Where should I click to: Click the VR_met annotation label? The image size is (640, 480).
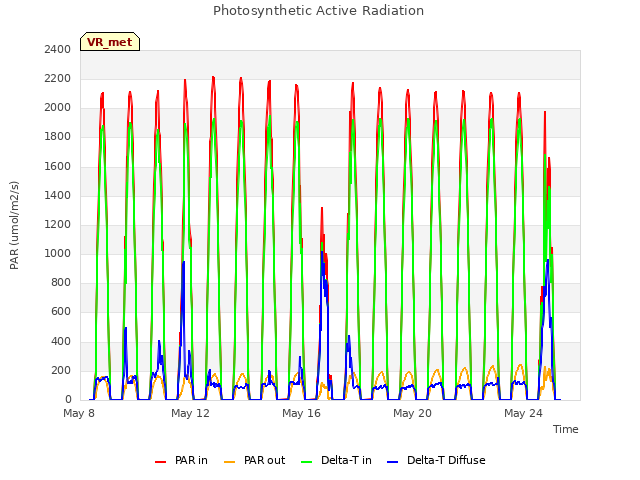click(110, 42)
